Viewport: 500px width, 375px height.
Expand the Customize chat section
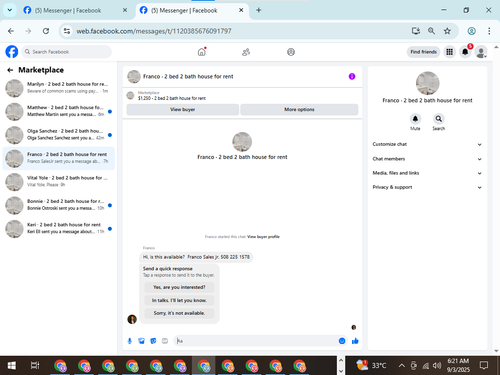(427, 144)
